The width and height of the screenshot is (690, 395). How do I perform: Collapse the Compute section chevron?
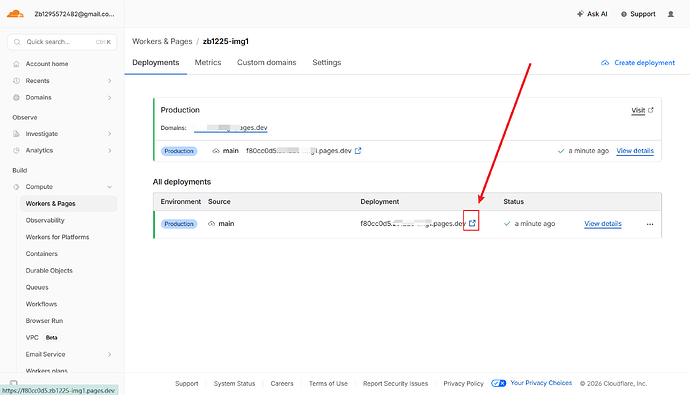(110, 187)
